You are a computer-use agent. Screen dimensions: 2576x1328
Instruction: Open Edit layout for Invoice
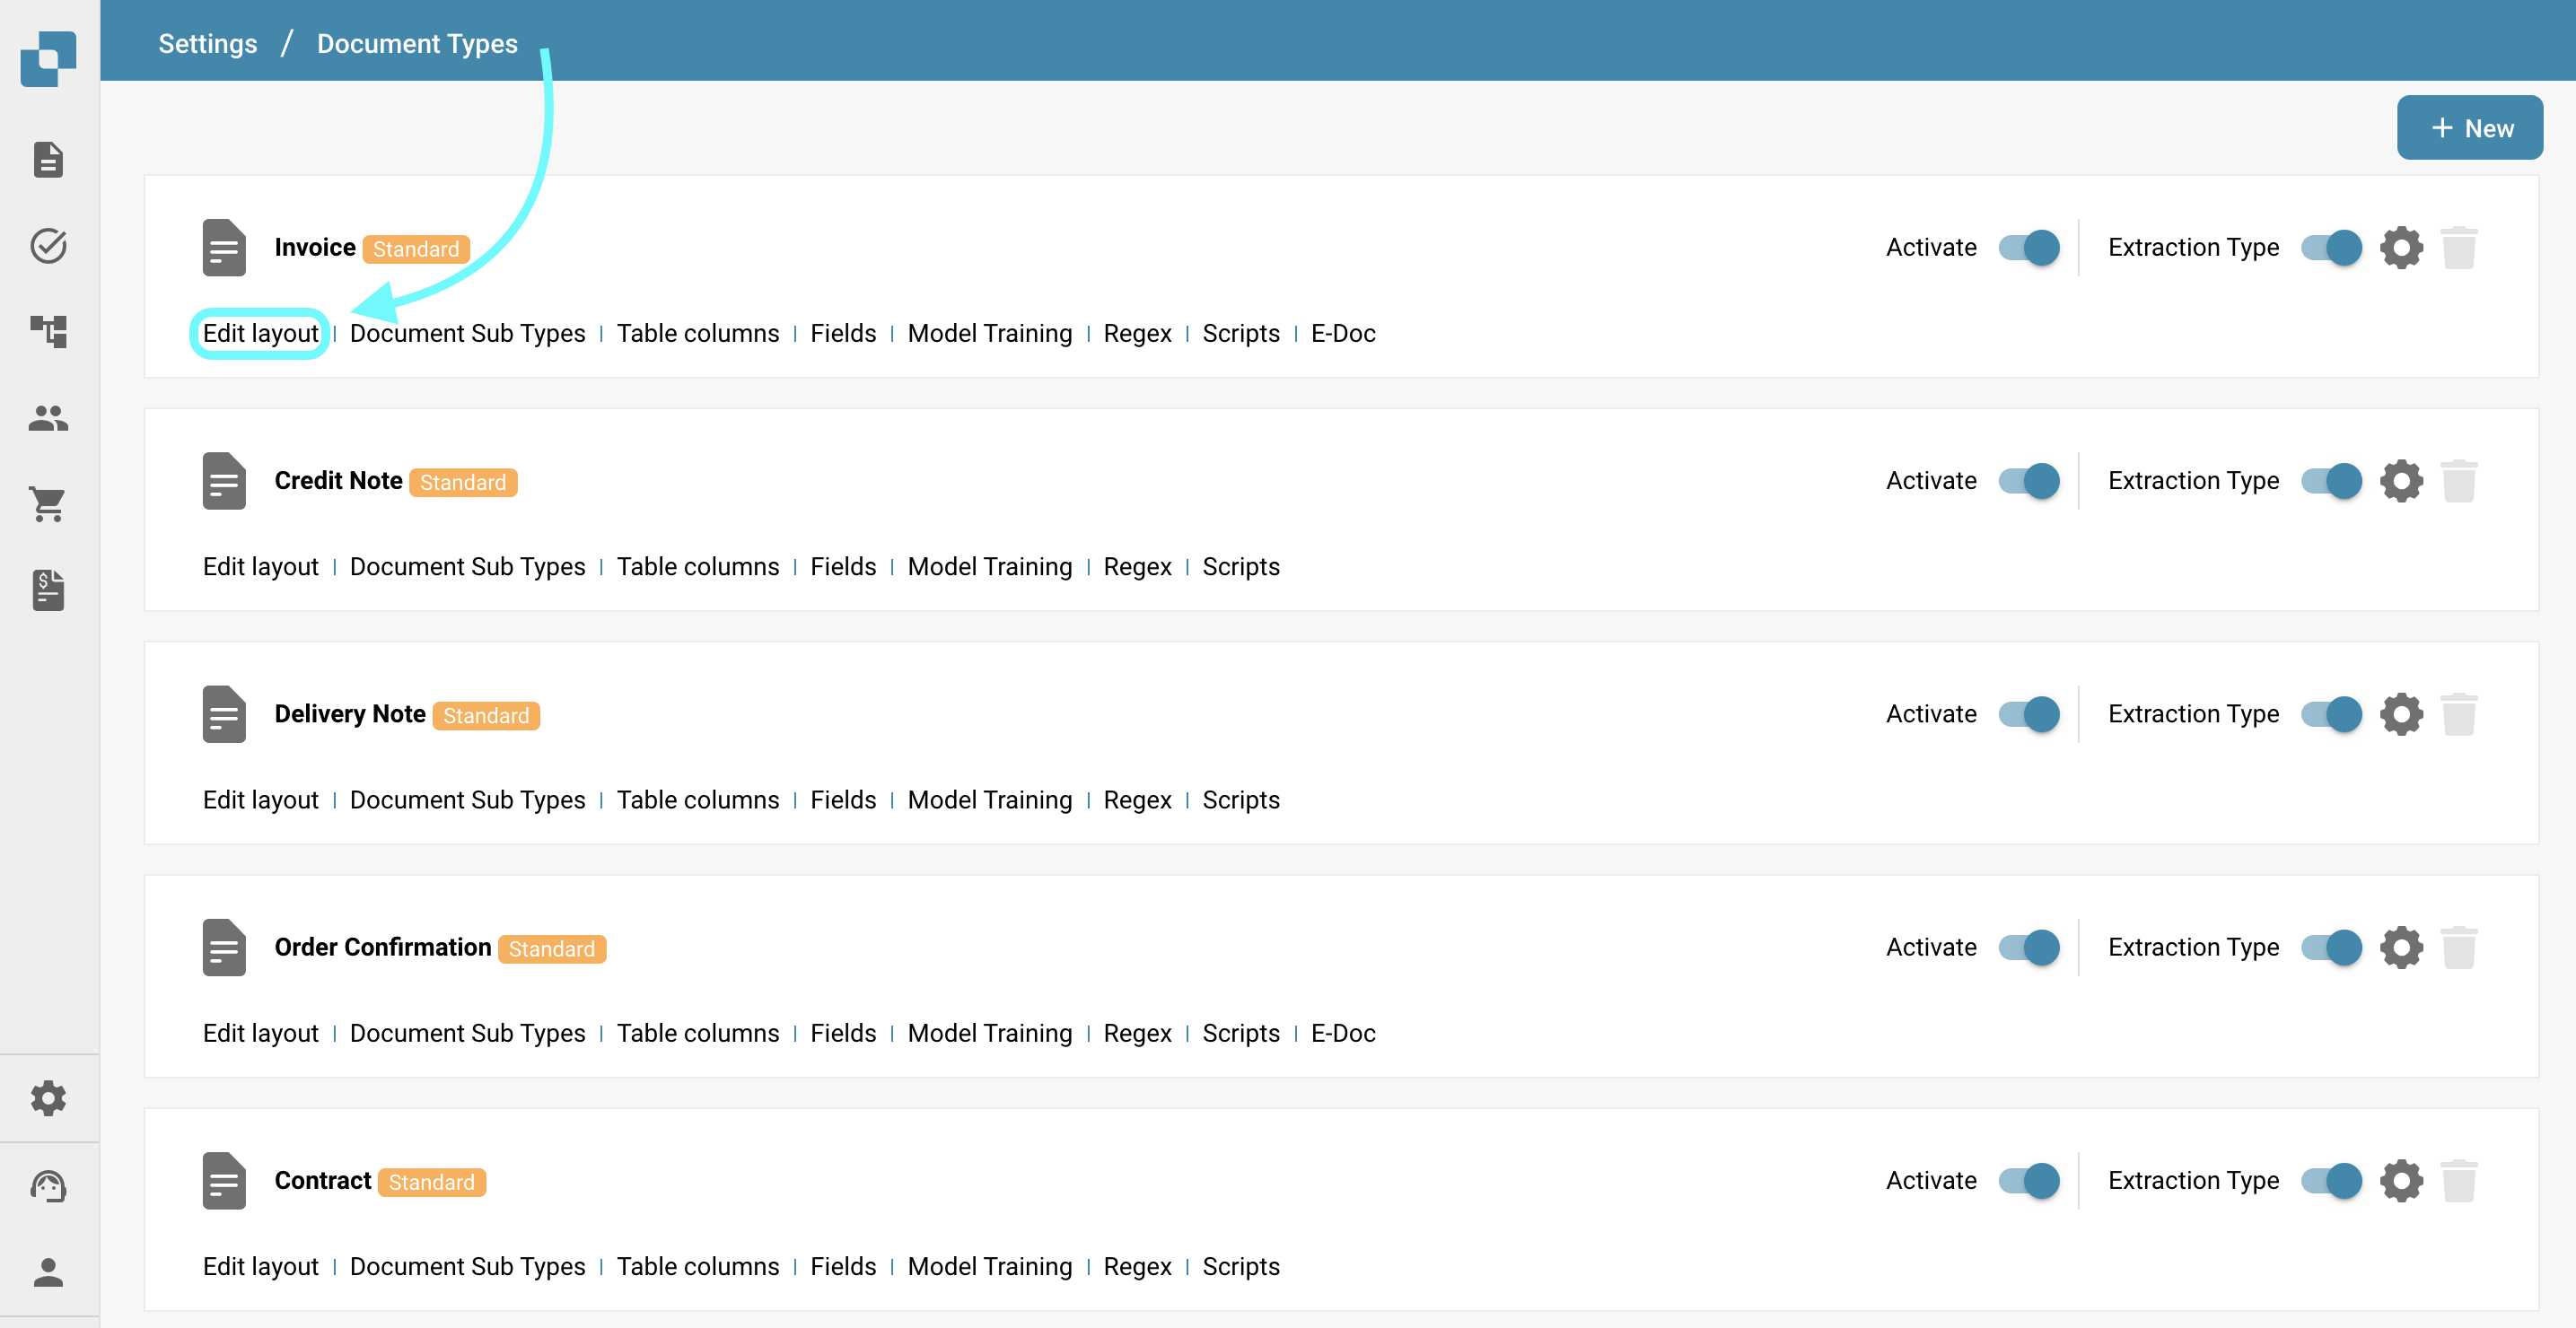[260, 333]
